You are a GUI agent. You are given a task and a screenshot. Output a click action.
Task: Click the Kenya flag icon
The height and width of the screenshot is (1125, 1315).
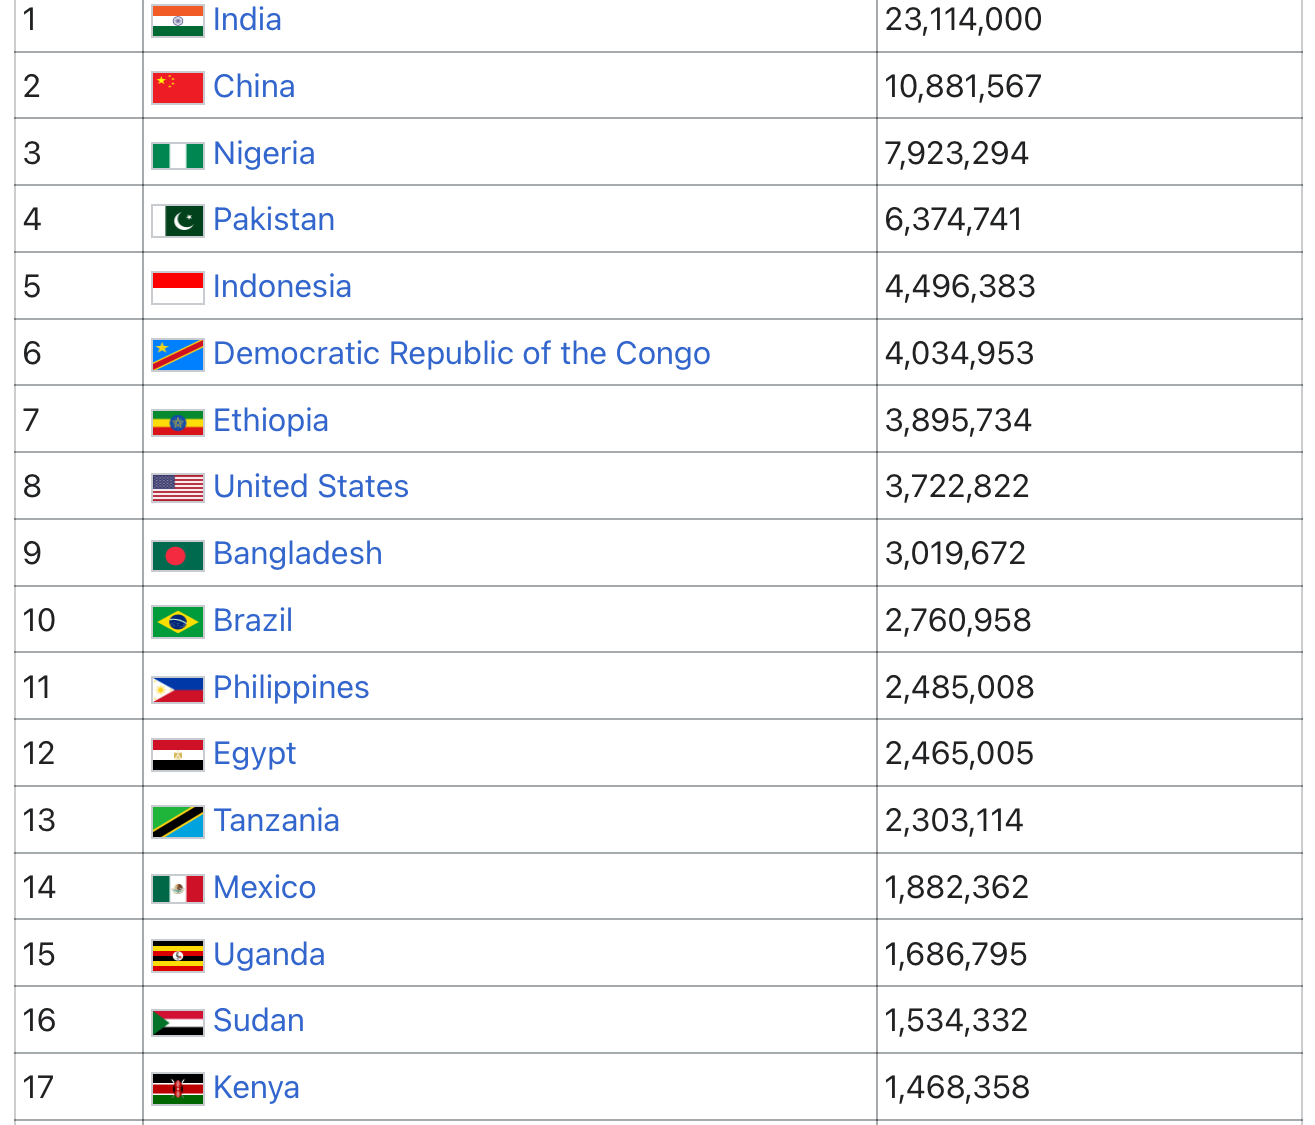click(x=178, y=1089)
